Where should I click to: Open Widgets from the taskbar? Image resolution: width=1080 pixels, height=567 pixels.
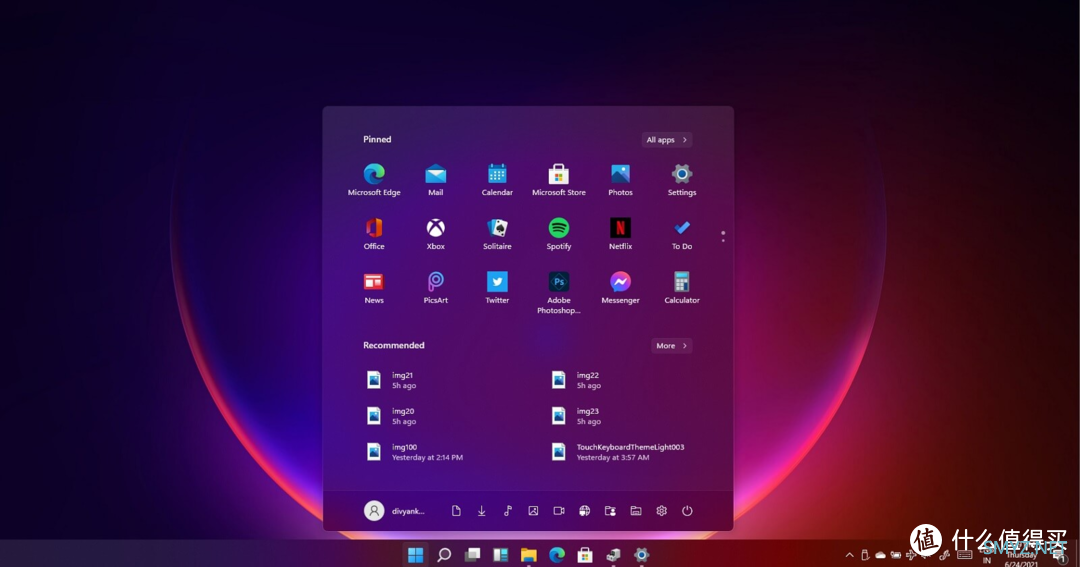pos(501,555)
